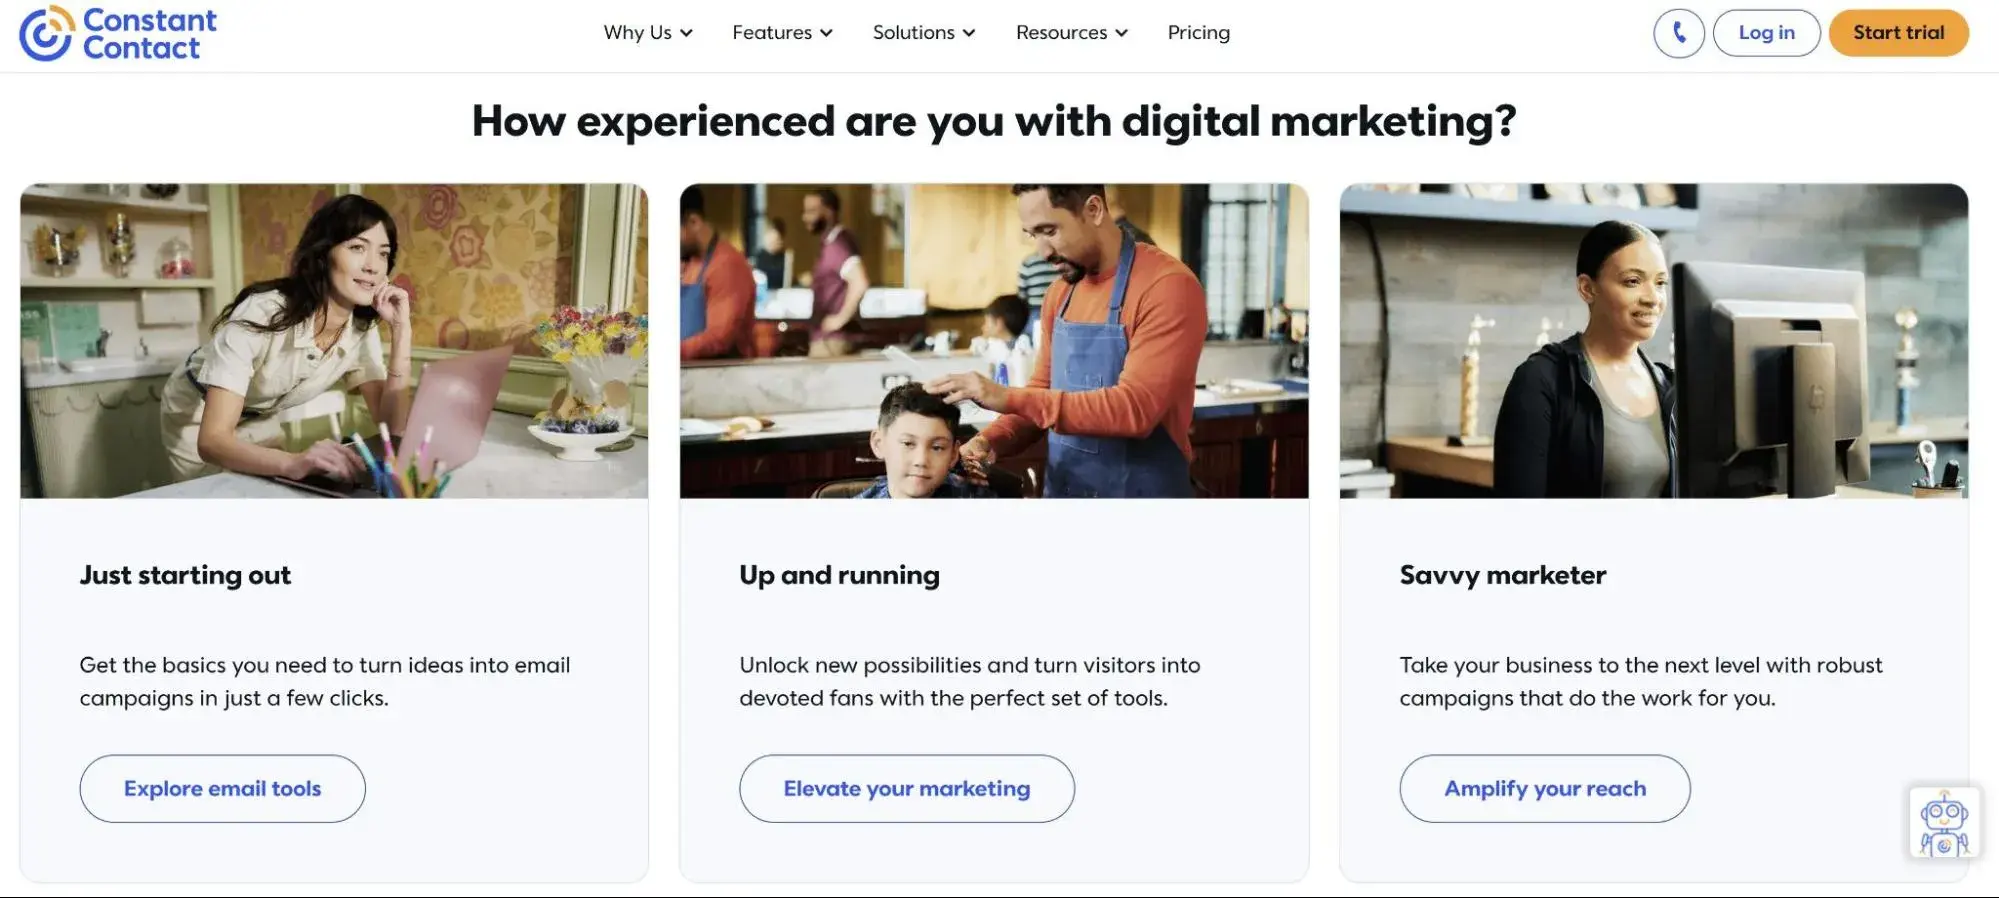The image size is (1999, 898).
Task: Click the Start trial button
Action: pyautogui.click(x=1898, y=33)
